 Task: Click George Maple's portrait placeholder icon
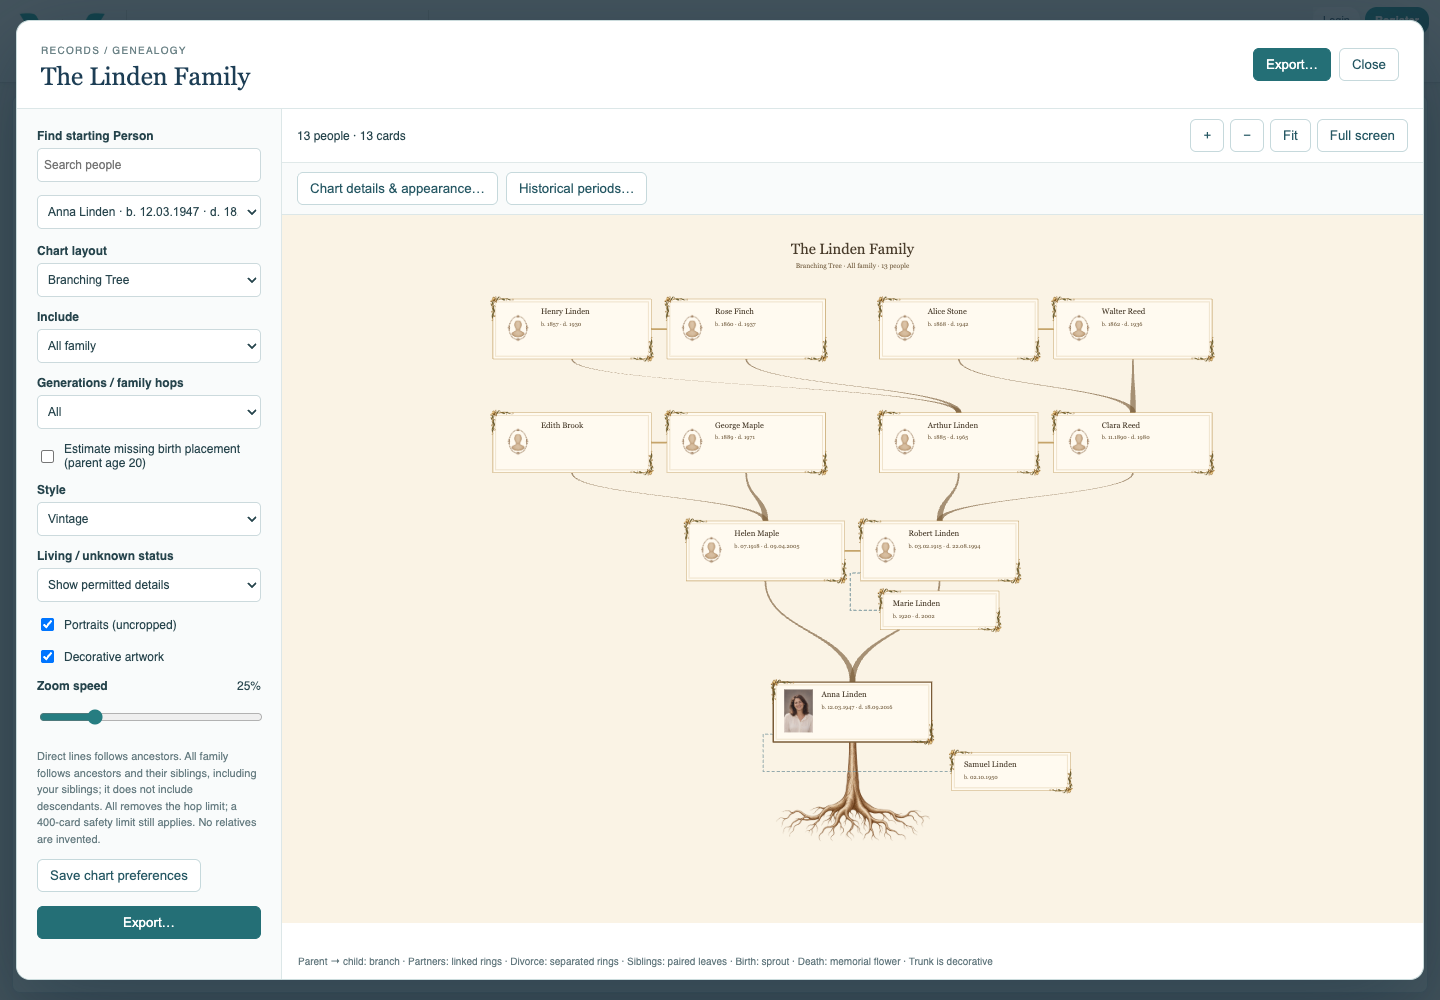[x=692, y=442]
